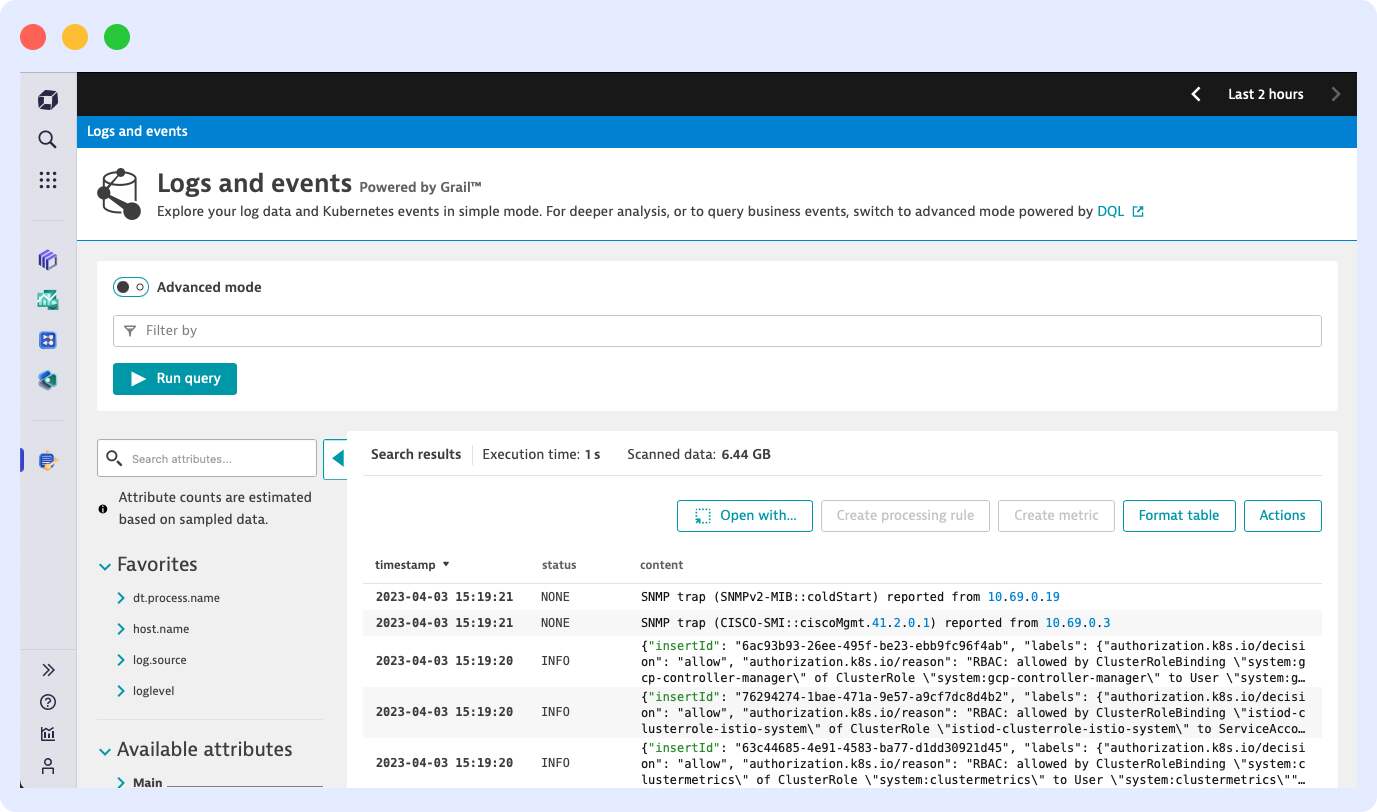Click the Filter by input field
Viewport: 1377px width, 812px height.
click(400, 330)
